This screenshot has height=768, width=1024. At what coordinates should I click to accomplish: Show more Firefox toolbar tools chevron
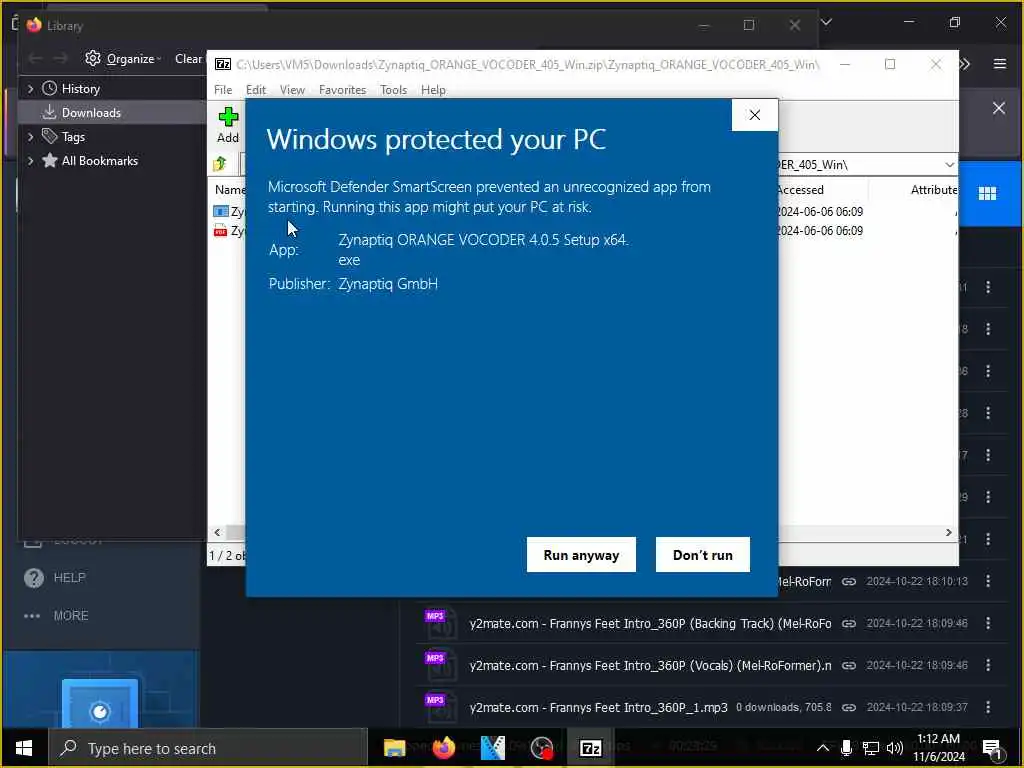(x=965, y=63)
